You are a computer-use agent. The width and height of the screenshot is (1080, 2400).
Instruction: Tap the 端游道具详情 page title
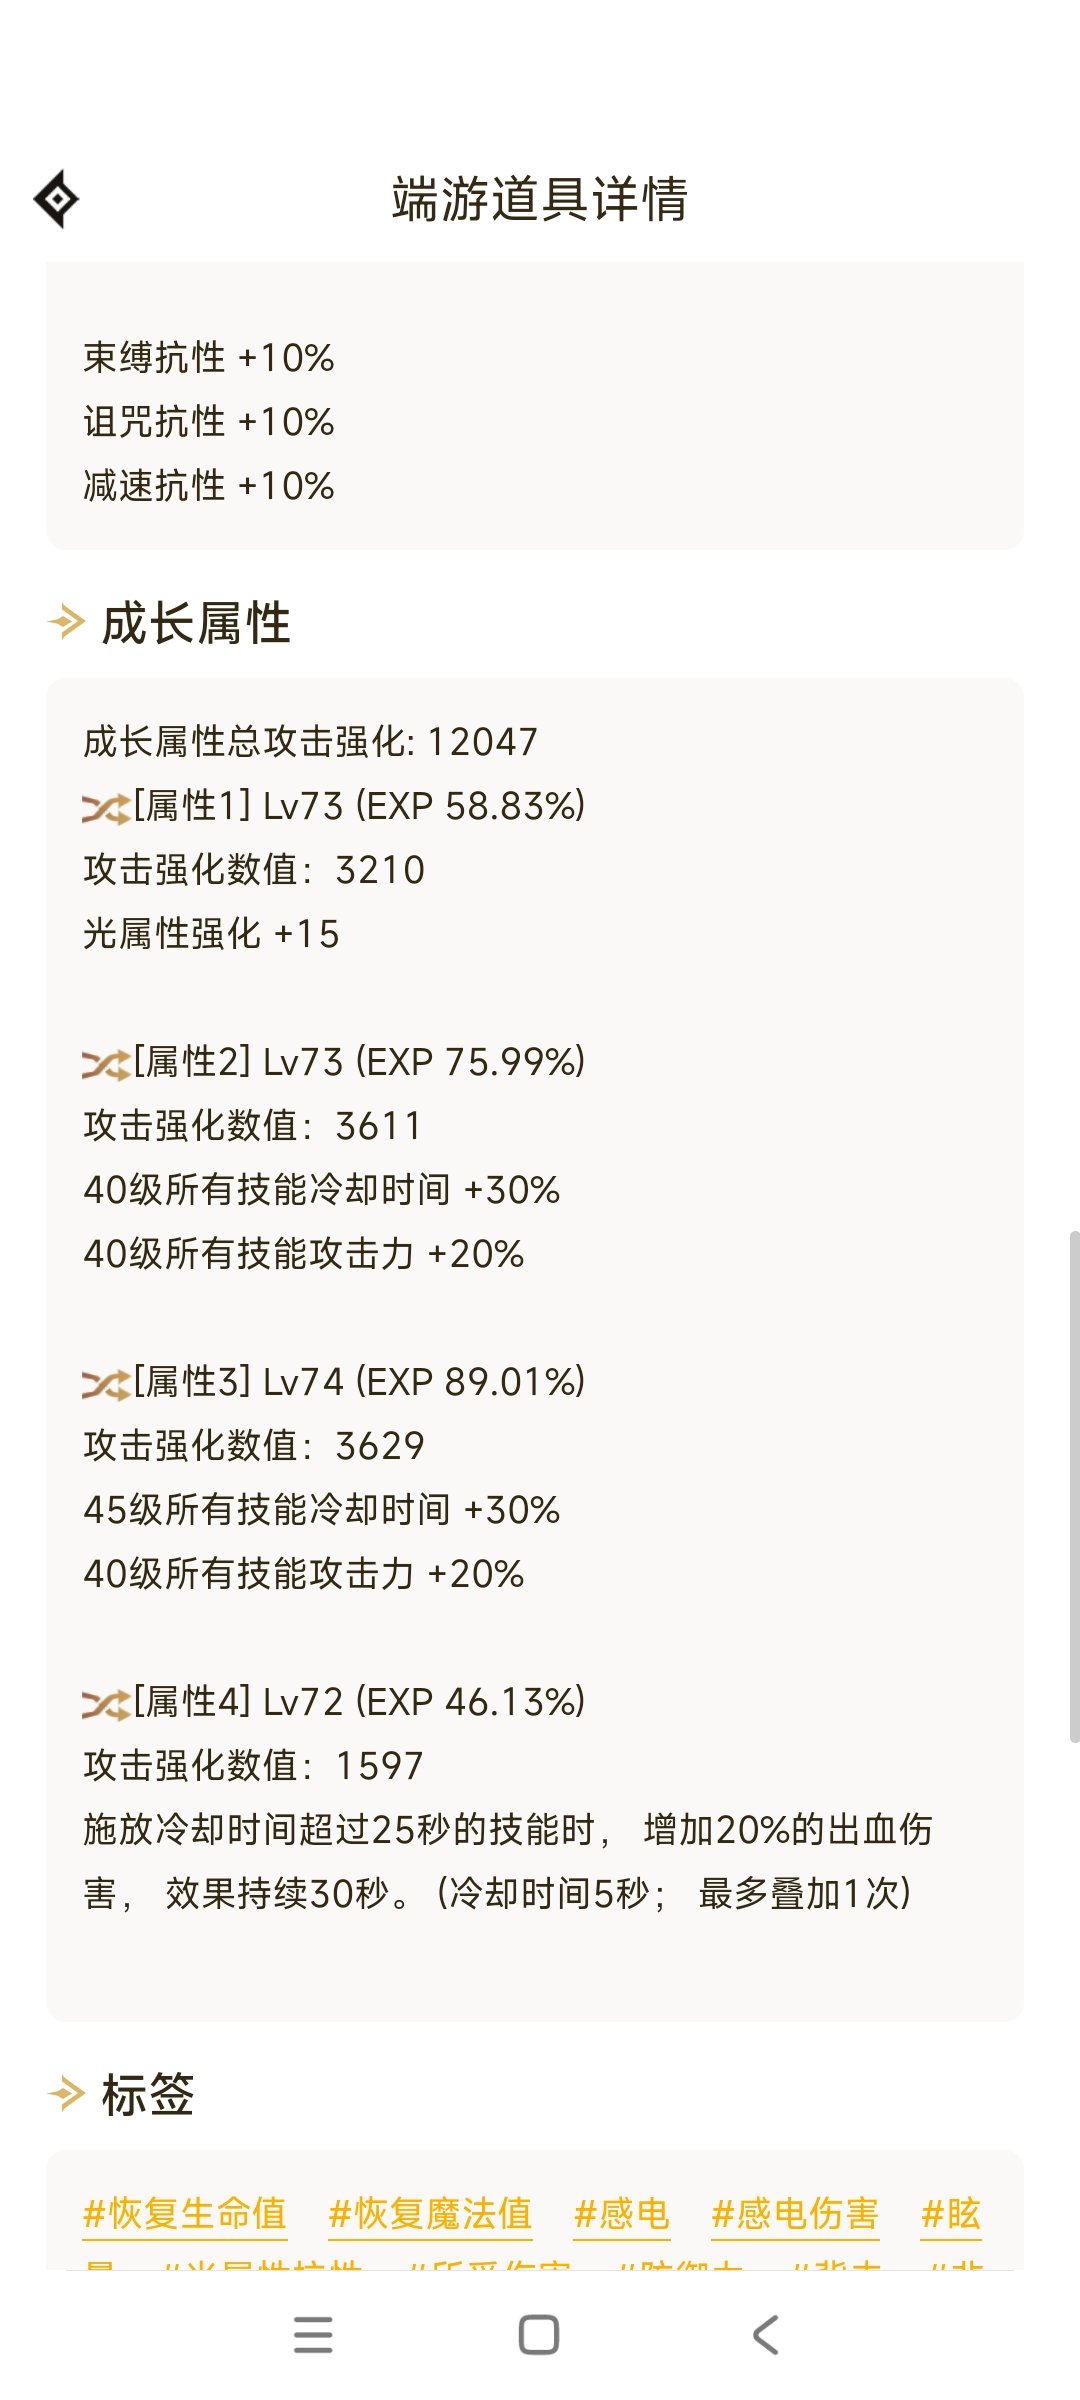pos(540,199)
